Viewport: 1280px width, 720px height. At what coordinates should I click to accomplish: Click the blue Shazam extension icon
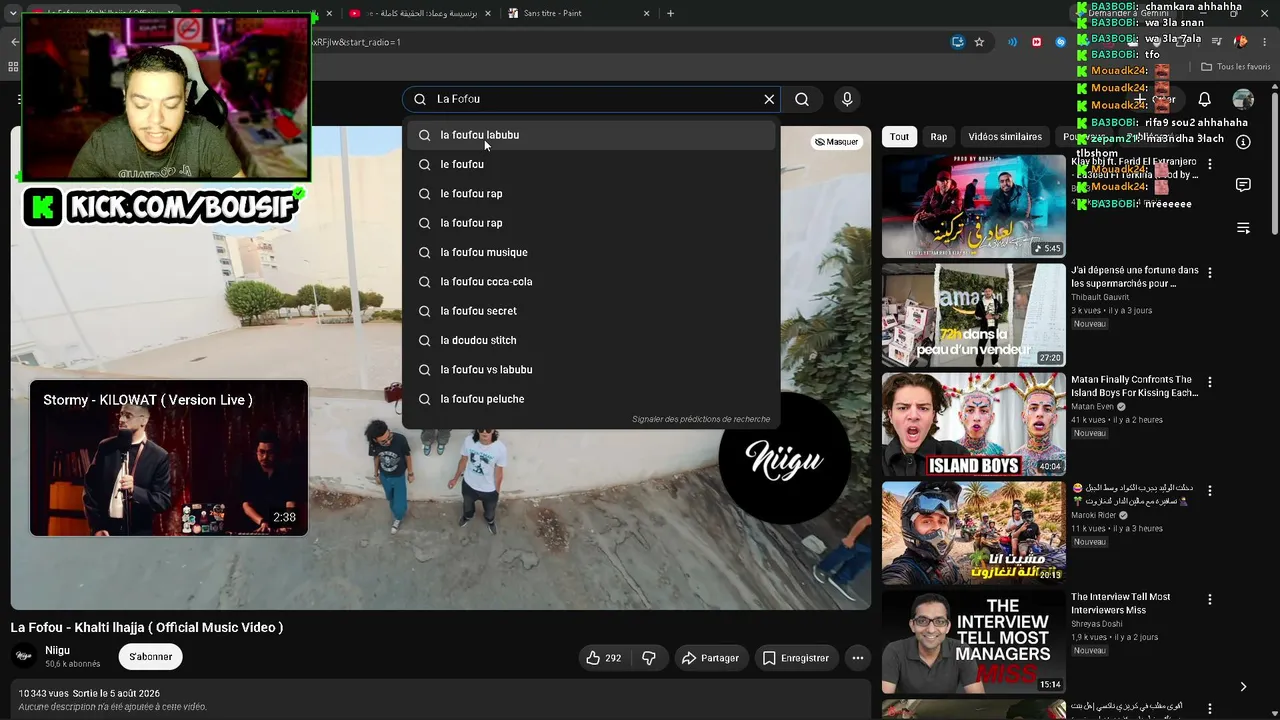tap(1060, 42)
